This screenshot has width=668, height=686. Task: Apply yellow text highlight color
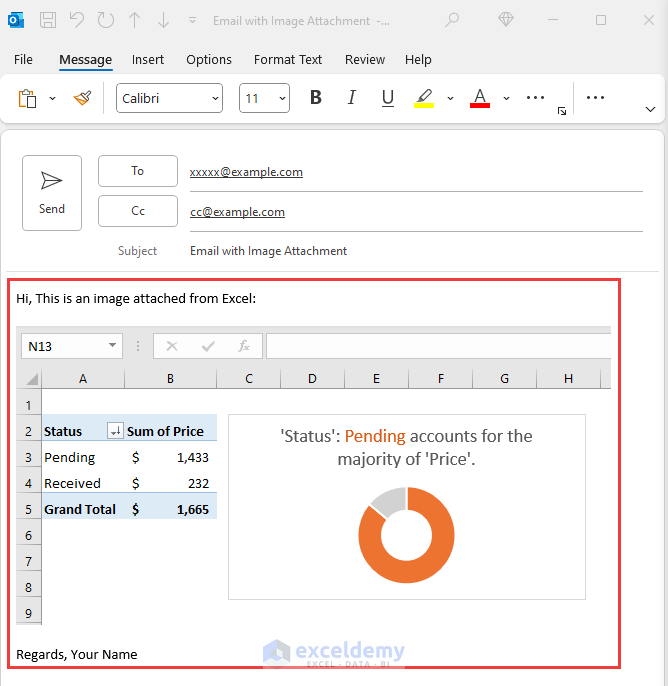424,98
